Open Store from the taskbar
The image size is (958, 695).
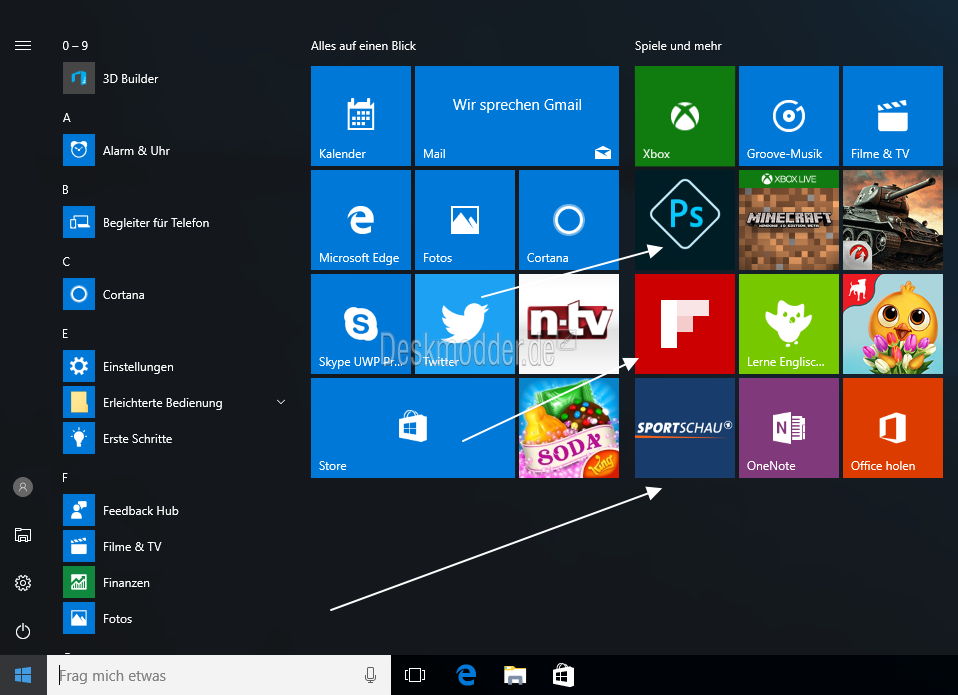tap(563, 675)
